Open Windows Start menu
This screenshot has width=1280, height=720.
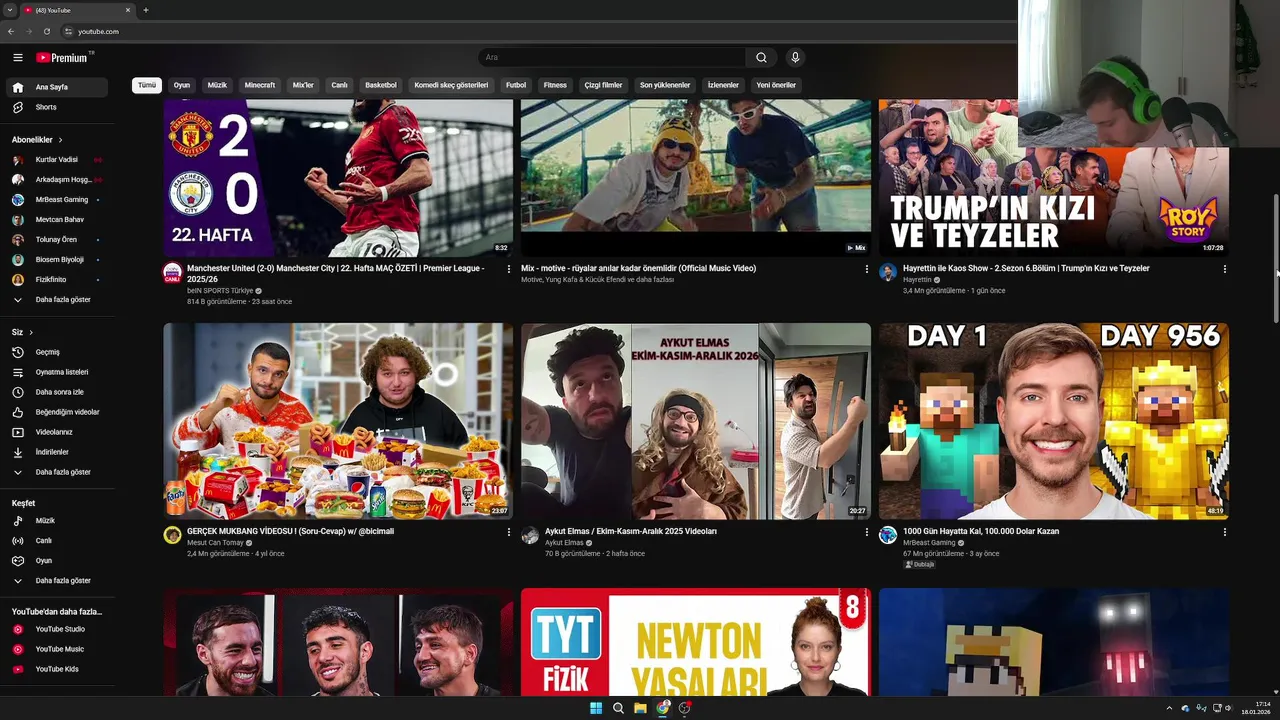coord(596,708)
